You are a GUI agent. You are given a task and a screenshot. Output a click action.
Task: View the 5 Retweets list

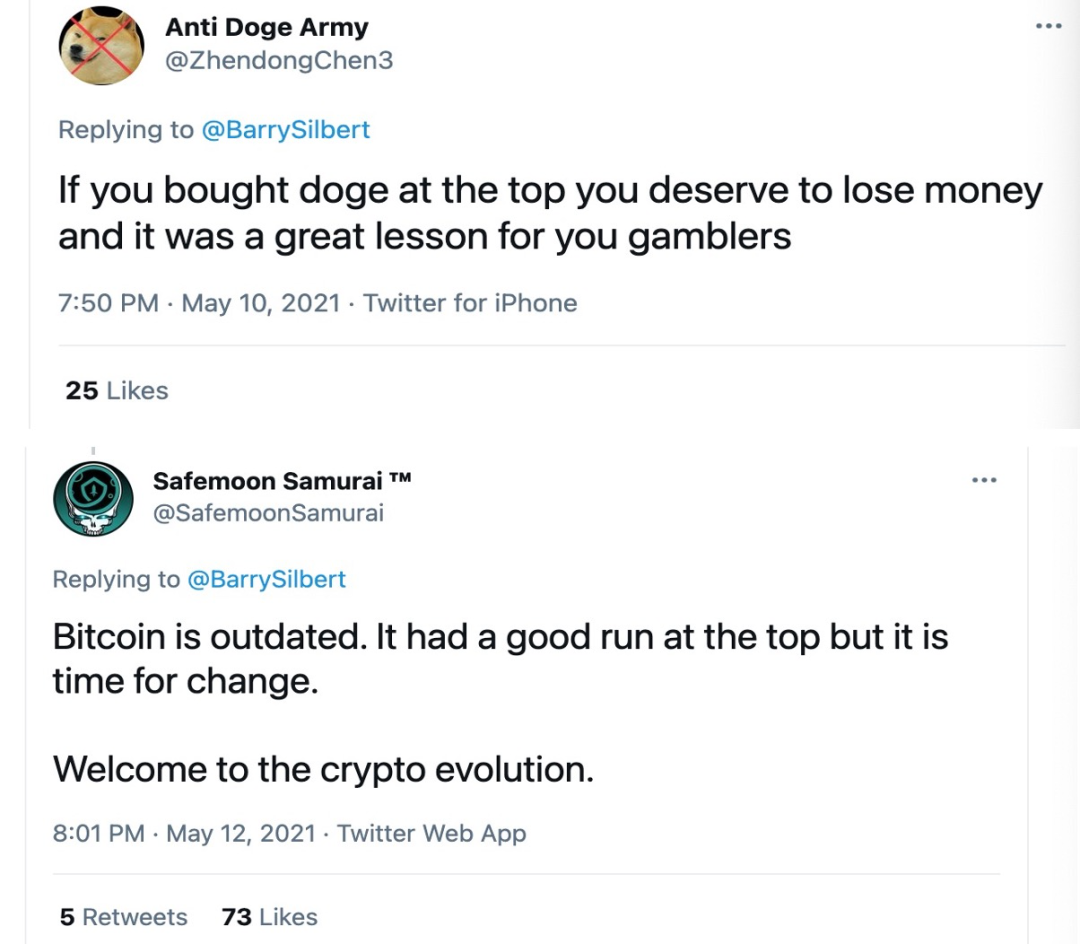tap(123, 917)
